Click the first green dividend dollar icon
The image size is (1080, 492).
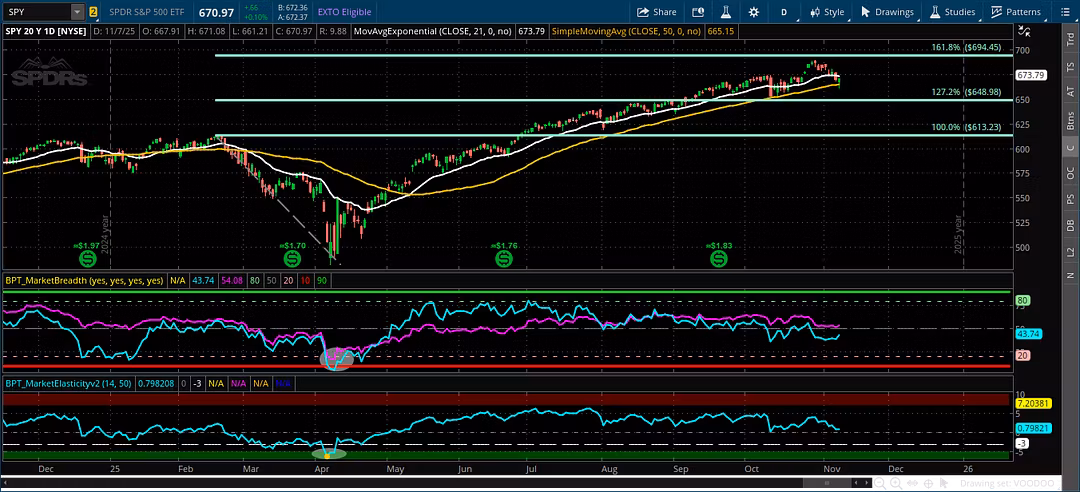click(x=88, y=258)
